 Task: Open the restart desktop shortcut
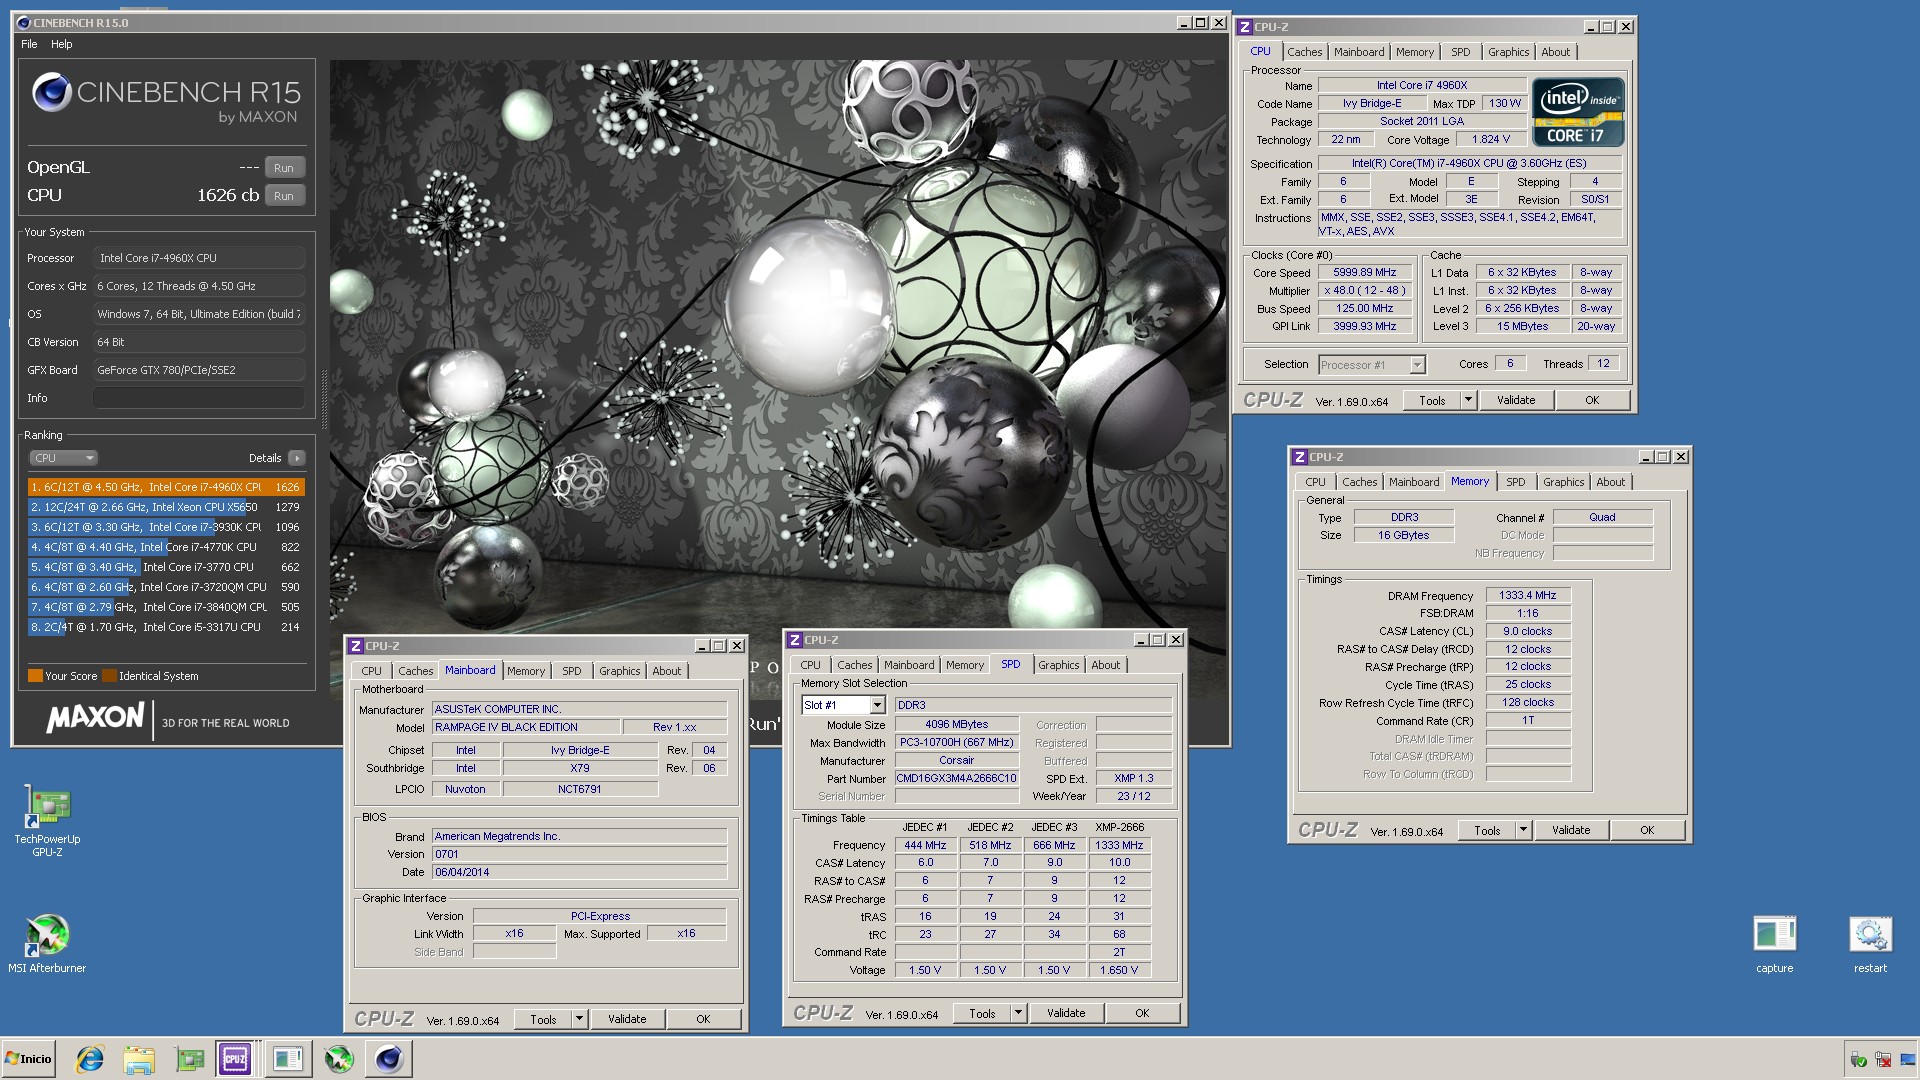(1870, 943)
